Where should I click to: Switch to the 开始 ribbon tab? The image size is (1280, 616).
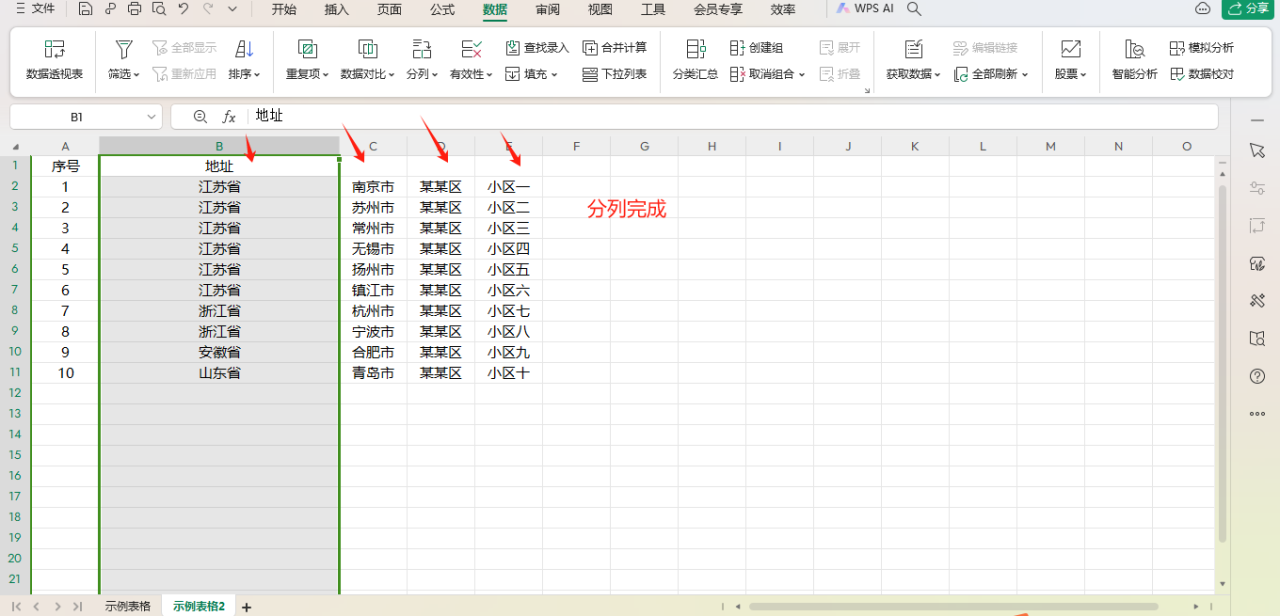(284, 10)
